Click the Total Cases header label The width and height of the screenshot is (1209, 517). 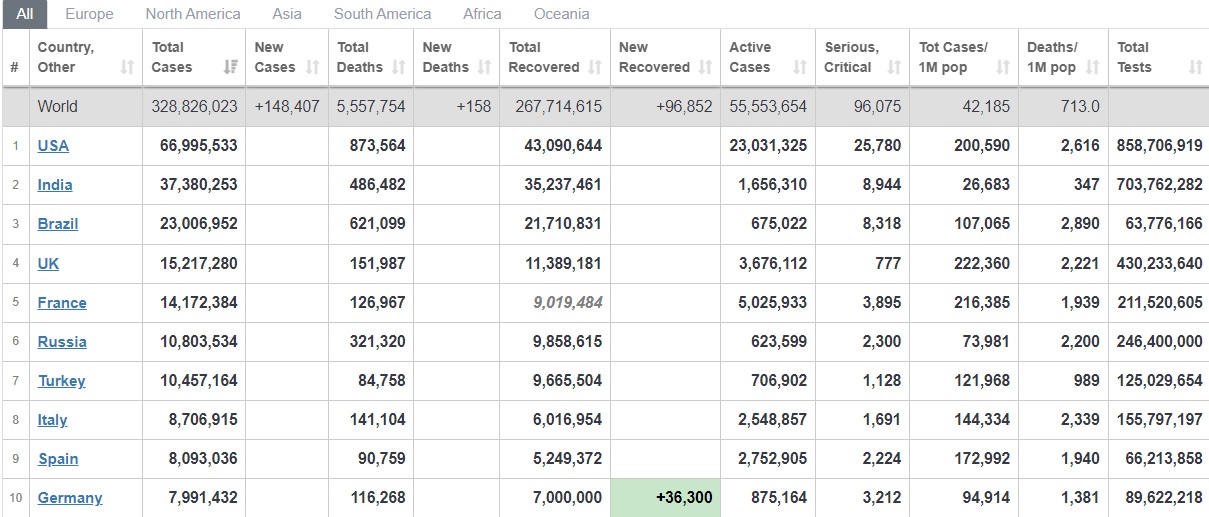click(x=172, y=57)
